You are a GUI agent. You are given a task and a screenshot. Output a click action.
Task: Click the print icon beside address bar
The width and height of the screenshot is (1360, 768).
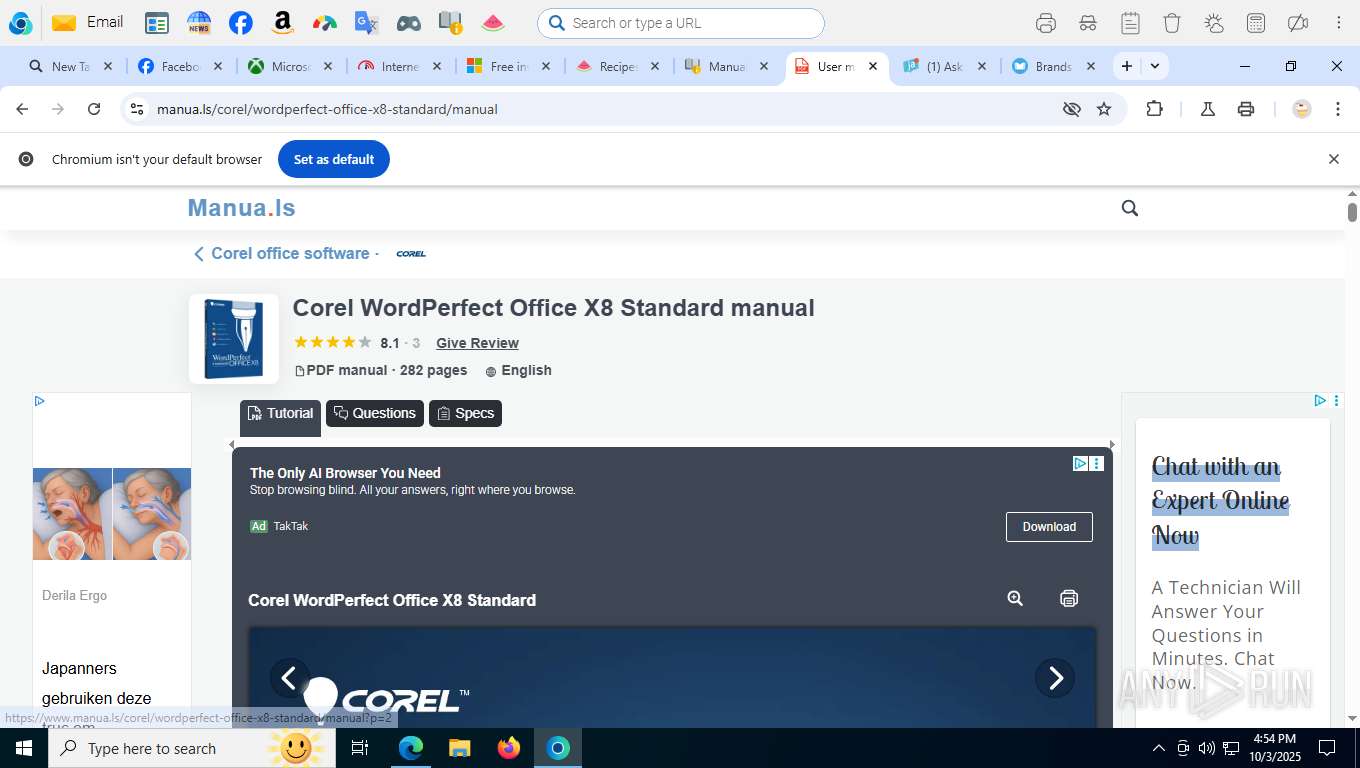[1246, 109]
